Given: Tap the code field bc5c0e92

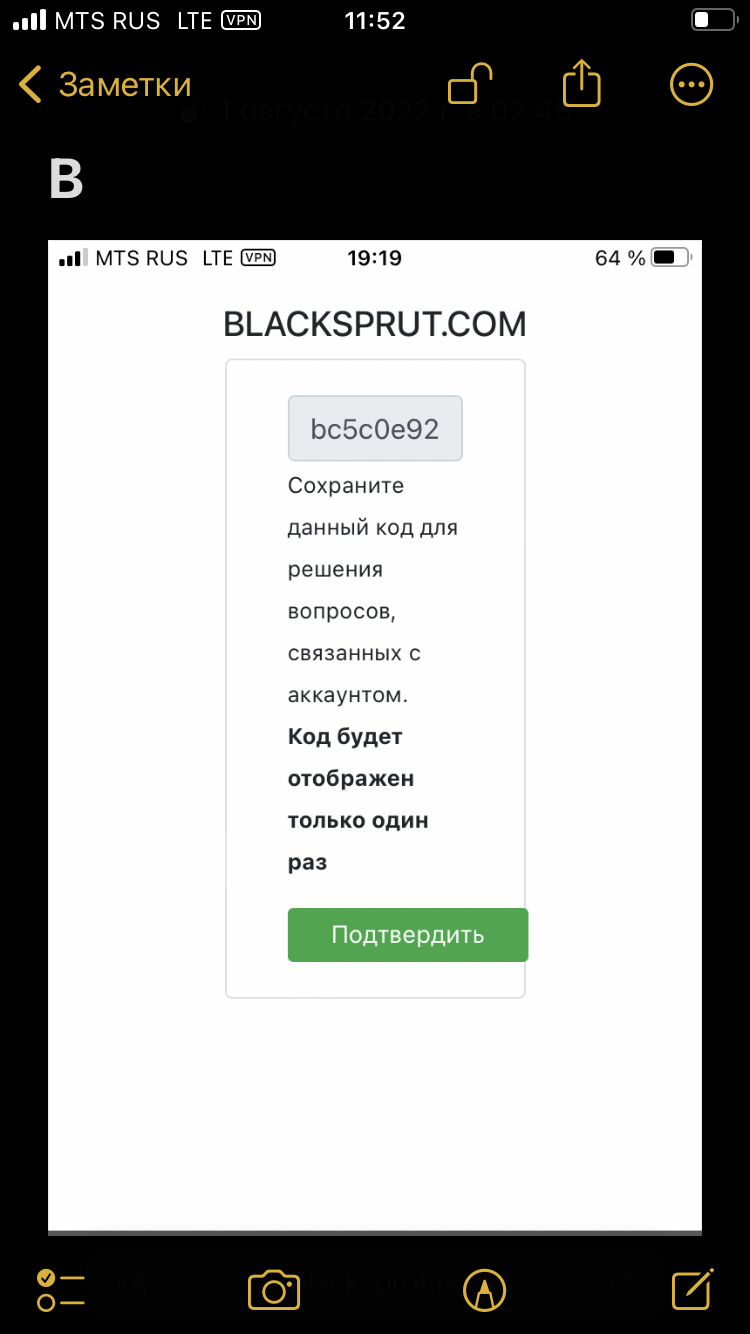Looking at the screenshot, I should (375, 429).
